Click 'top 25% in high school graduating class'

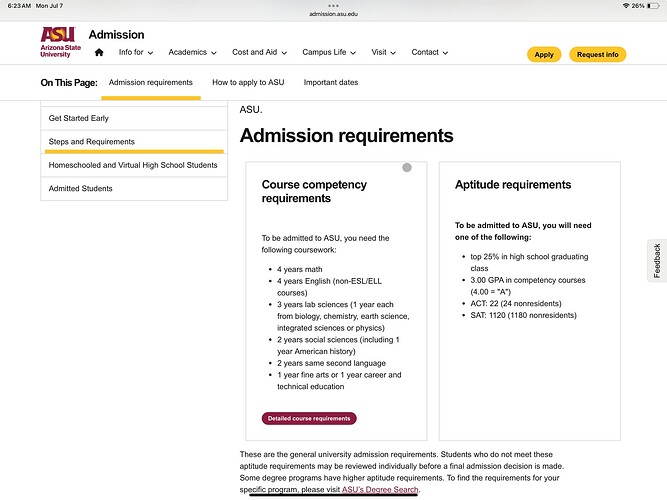tap(529, 263)
